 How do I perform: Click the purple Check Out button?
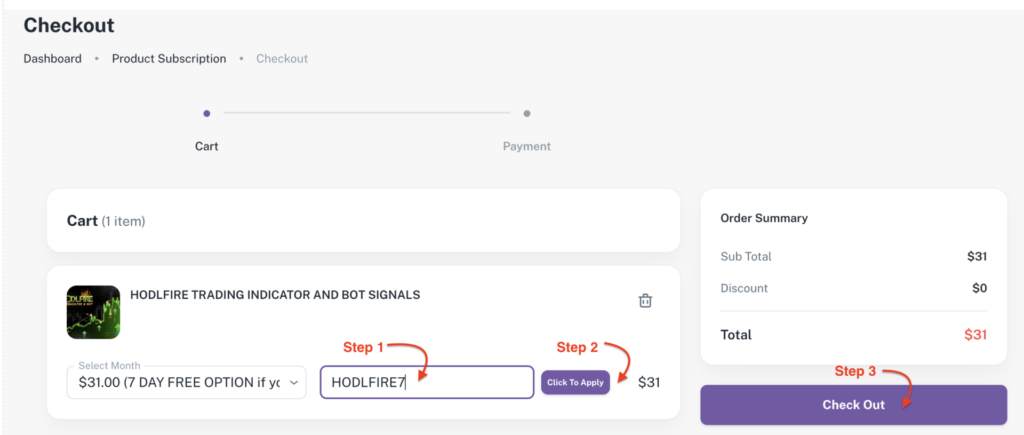coord(854,405)
